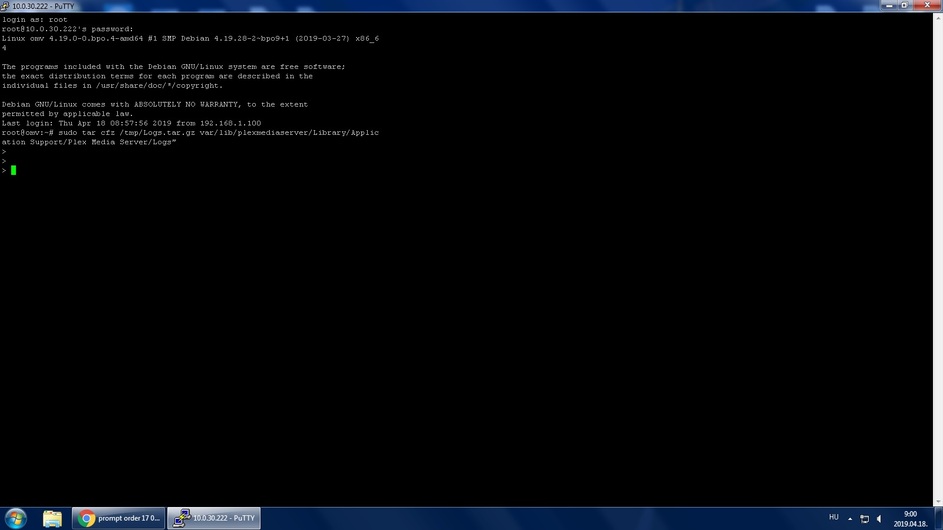Open the Windows Start menu orb
The width and height of the screenshot is (943, 530).
[16, 518]
